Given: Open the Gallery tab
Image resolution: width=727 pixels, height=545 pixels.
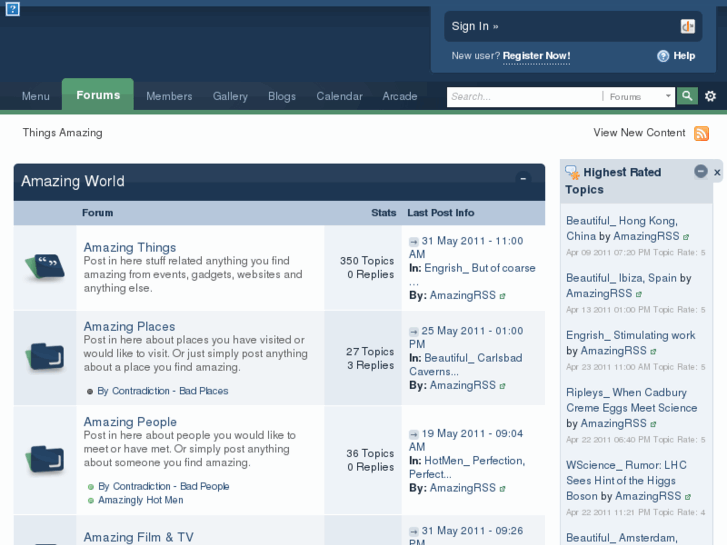Looking at the screenshot, I should tap(230, 96).
